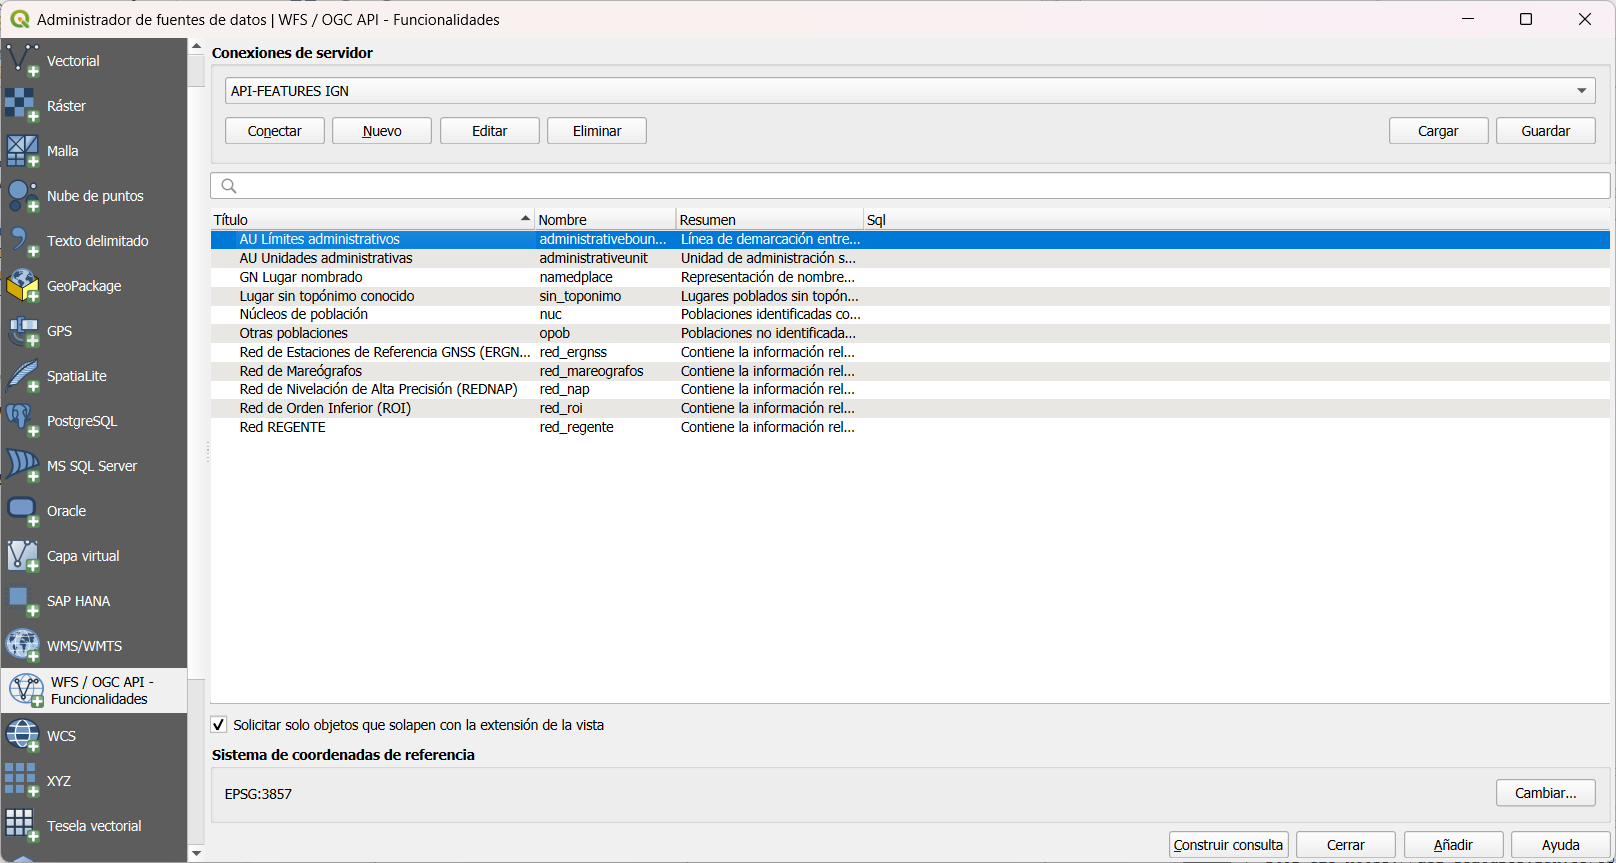Sort layers by Título column header
This screenshot has width=1616, height=863.
(370, 220)
